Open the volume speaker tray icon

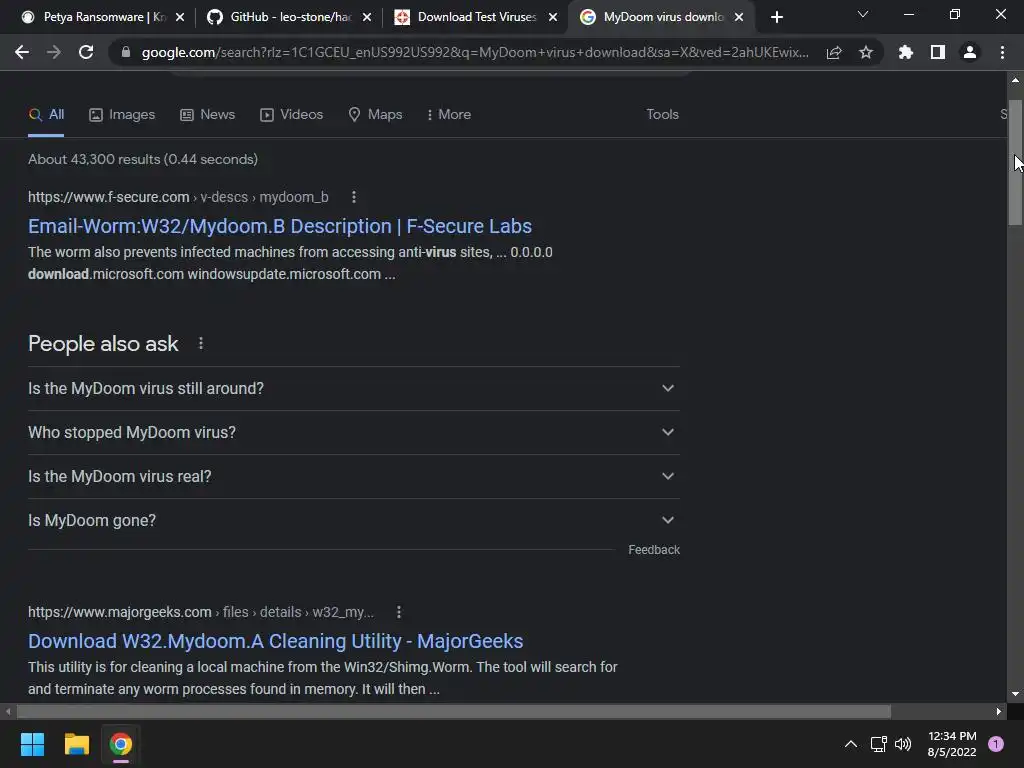(903, 744)
